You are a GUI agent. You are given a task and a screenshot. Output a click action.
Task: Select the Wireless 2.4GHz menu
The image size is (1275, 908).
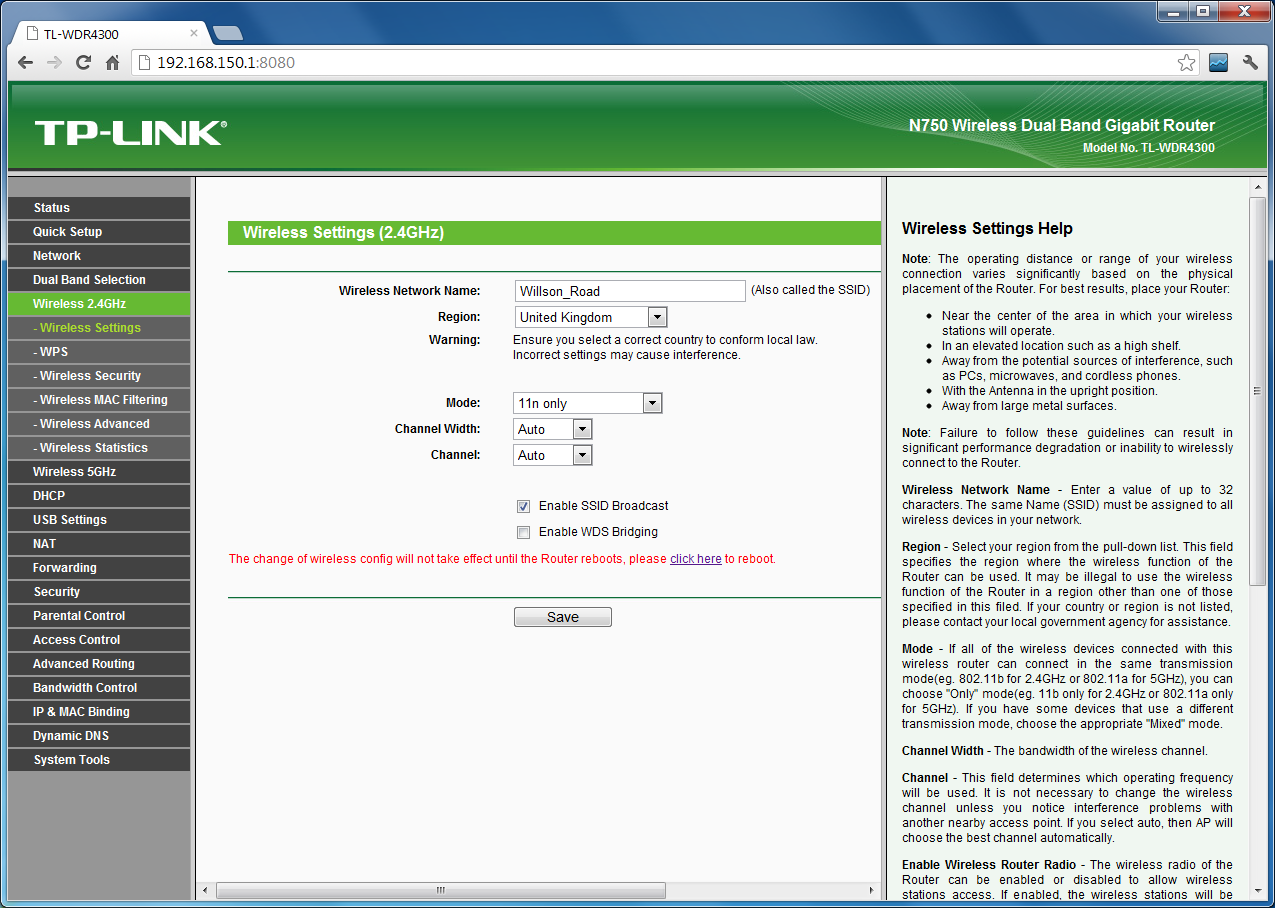pyautogui.click(x=98, y=304)
